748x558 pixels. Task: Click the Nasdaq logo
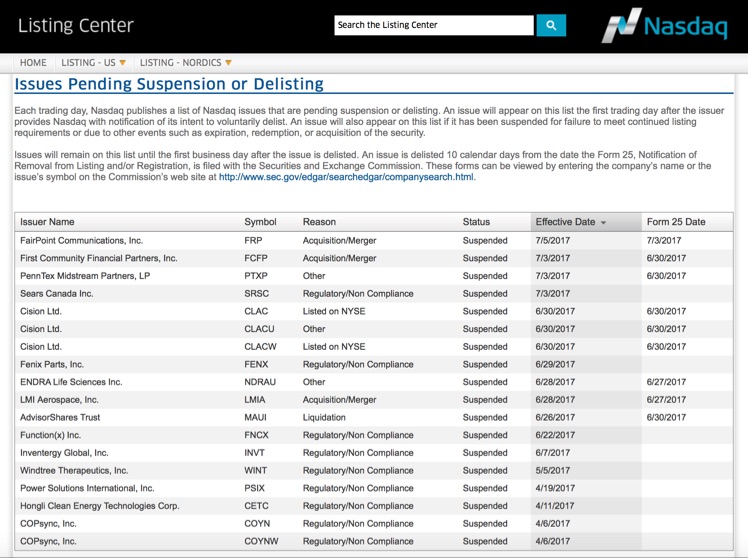[665, 25]
